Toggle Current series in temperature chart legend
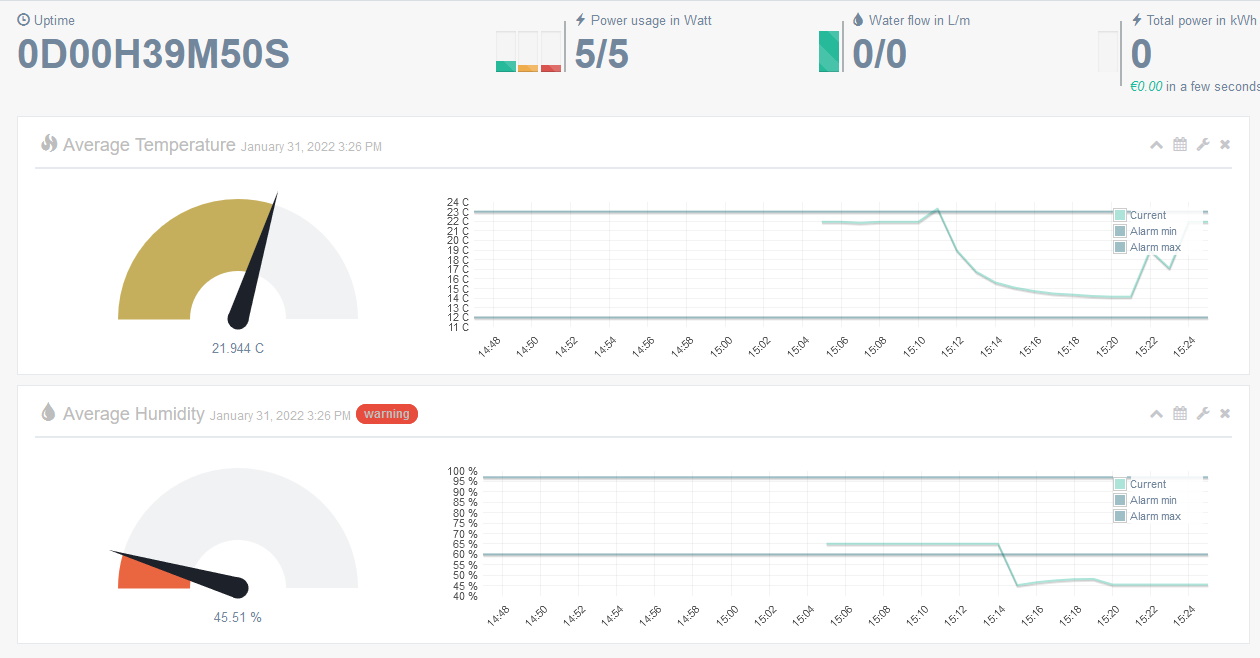Viewport: 1260px width, 658px height. coord(1147,215)
